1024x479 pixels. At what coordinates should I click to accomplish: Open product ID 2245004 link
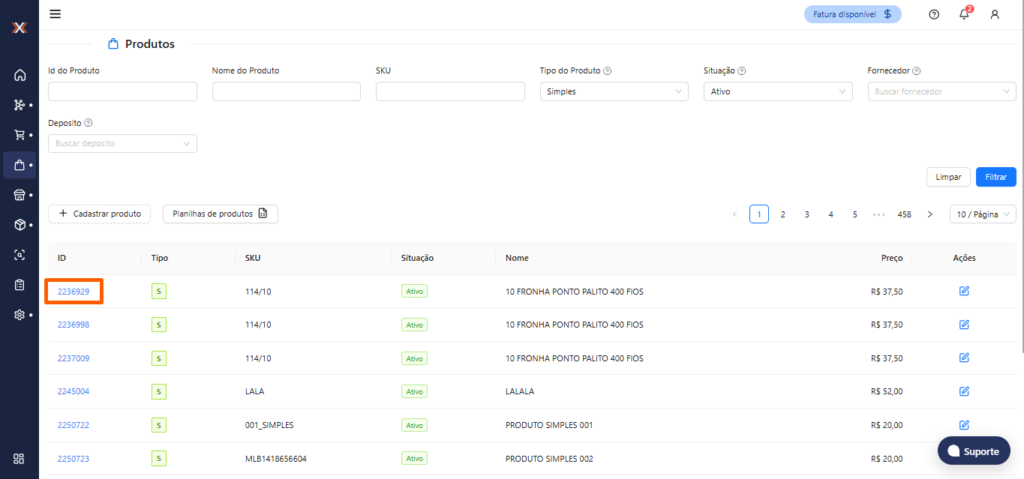pos(73,391)
